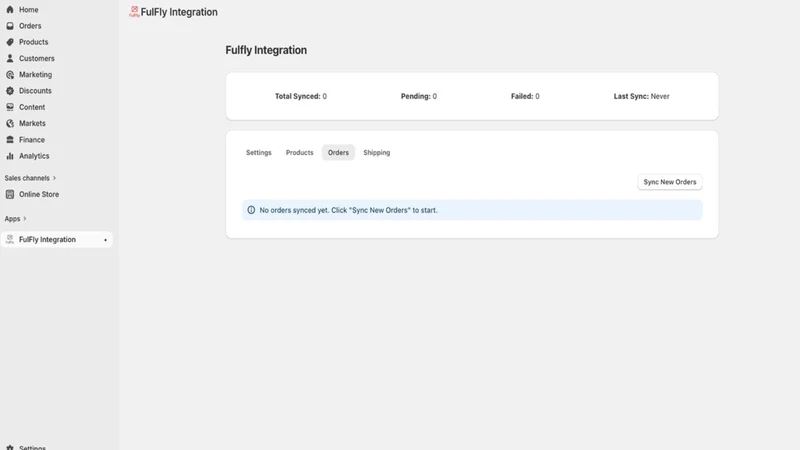
Task: Click the Total Synced: 0 stat
Action: (x=301, y=96)
